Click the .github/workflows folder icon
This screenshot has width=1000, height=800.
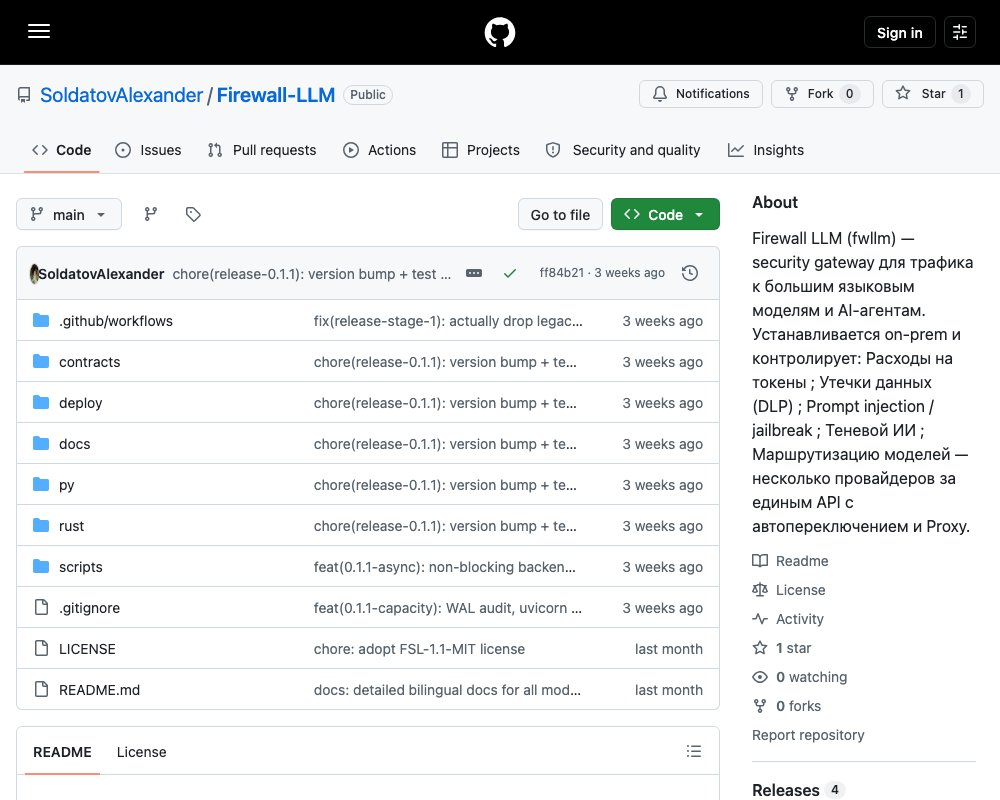[x=41, y=320]
